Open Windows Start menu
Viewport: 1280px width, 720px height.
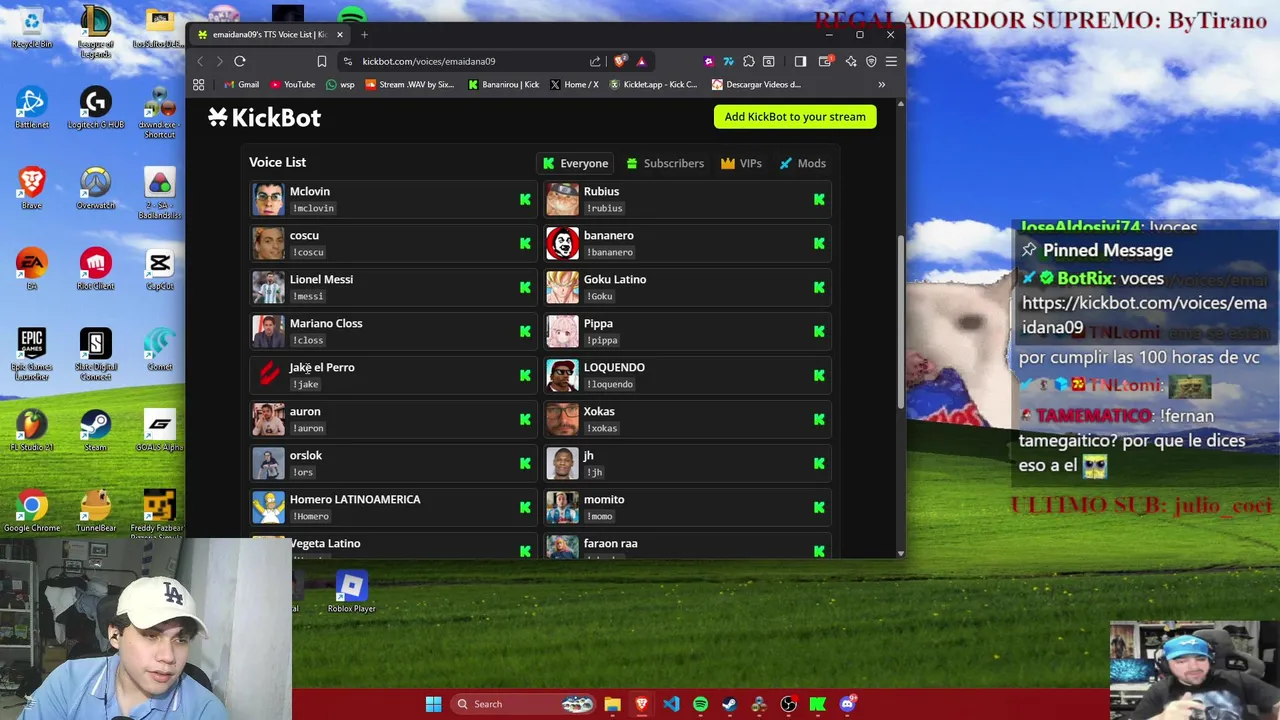click(x=433, y=704)
